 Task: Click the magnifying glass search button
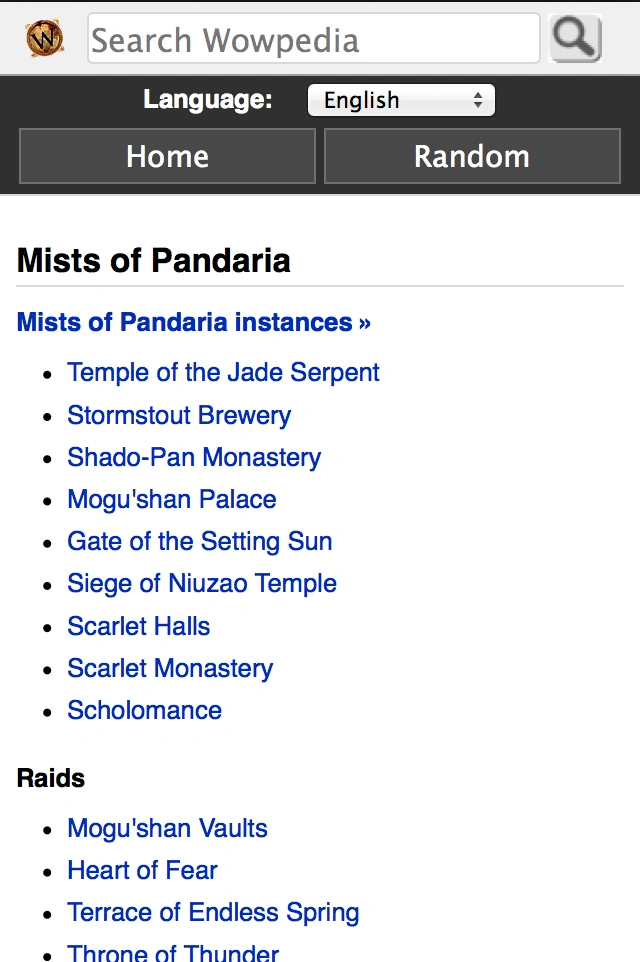coord(575,39)
